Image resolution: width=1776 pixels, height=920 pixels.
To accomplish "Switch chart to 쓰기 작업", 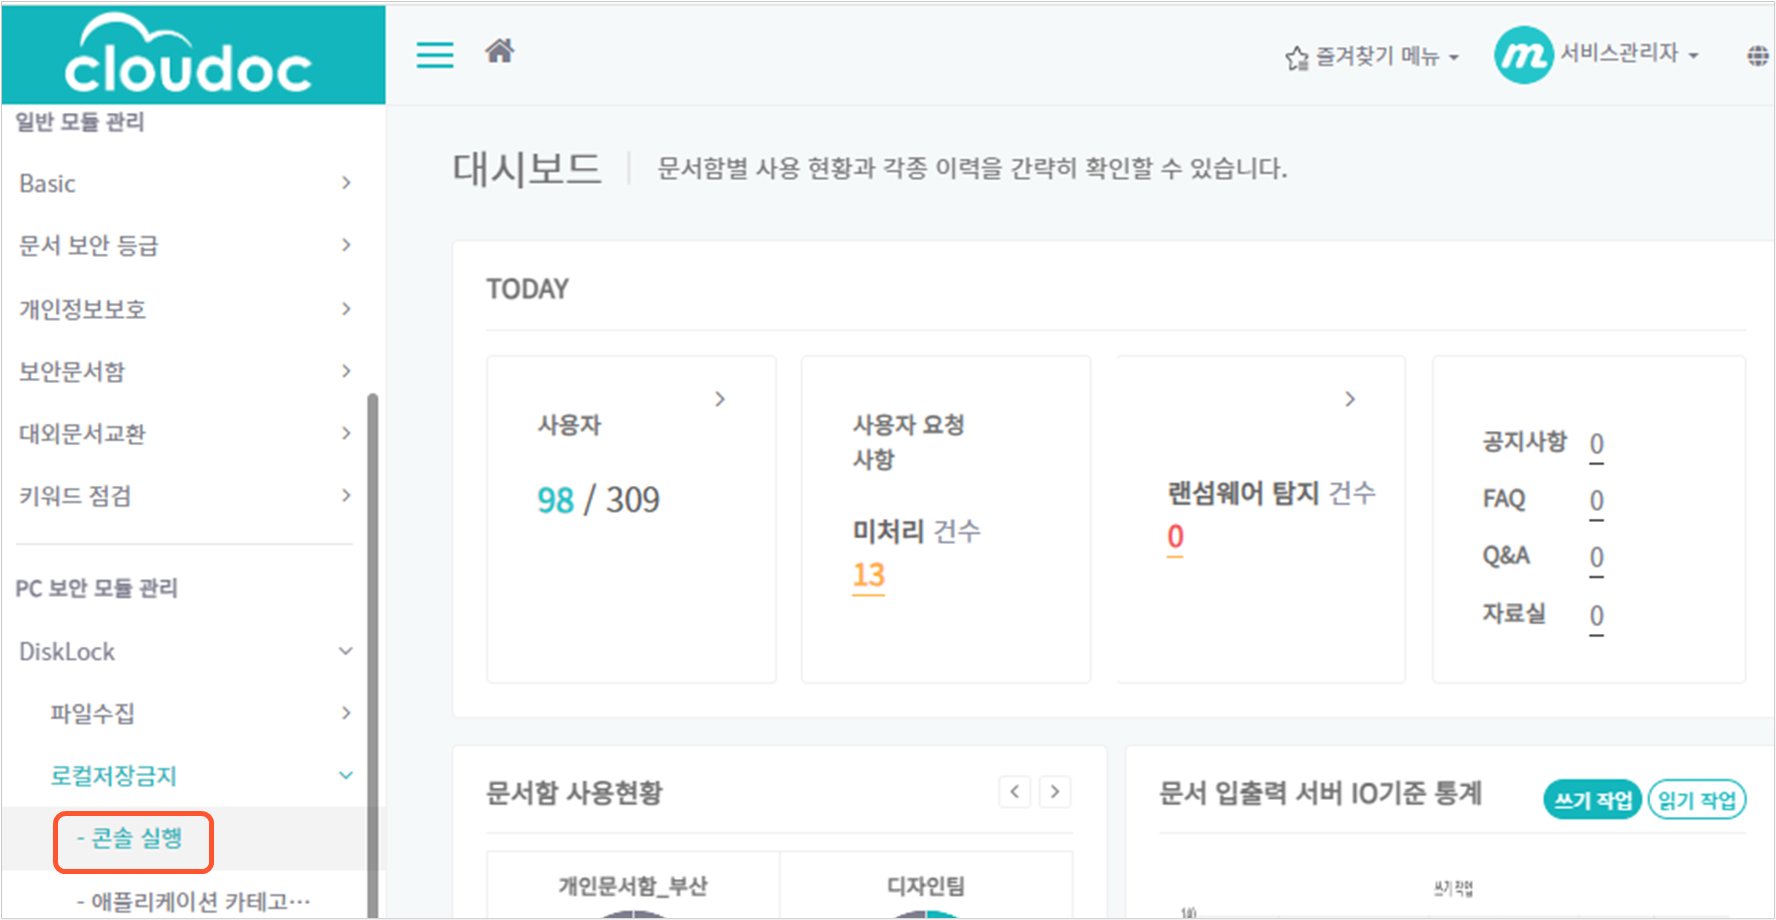I will tap(1593, 800).
